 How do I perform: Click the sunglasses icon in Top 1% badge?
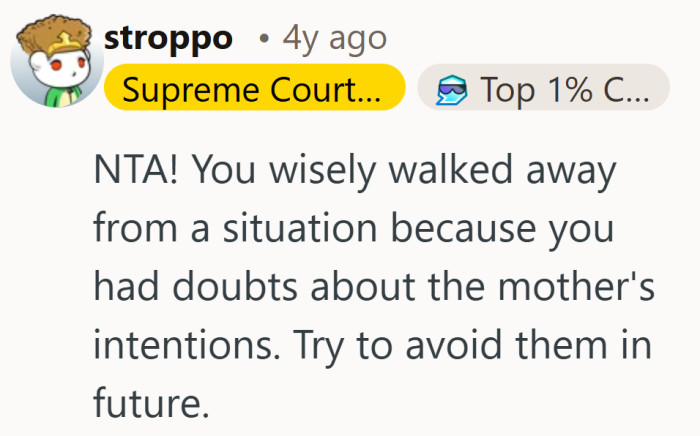click(x=452, y=91)
